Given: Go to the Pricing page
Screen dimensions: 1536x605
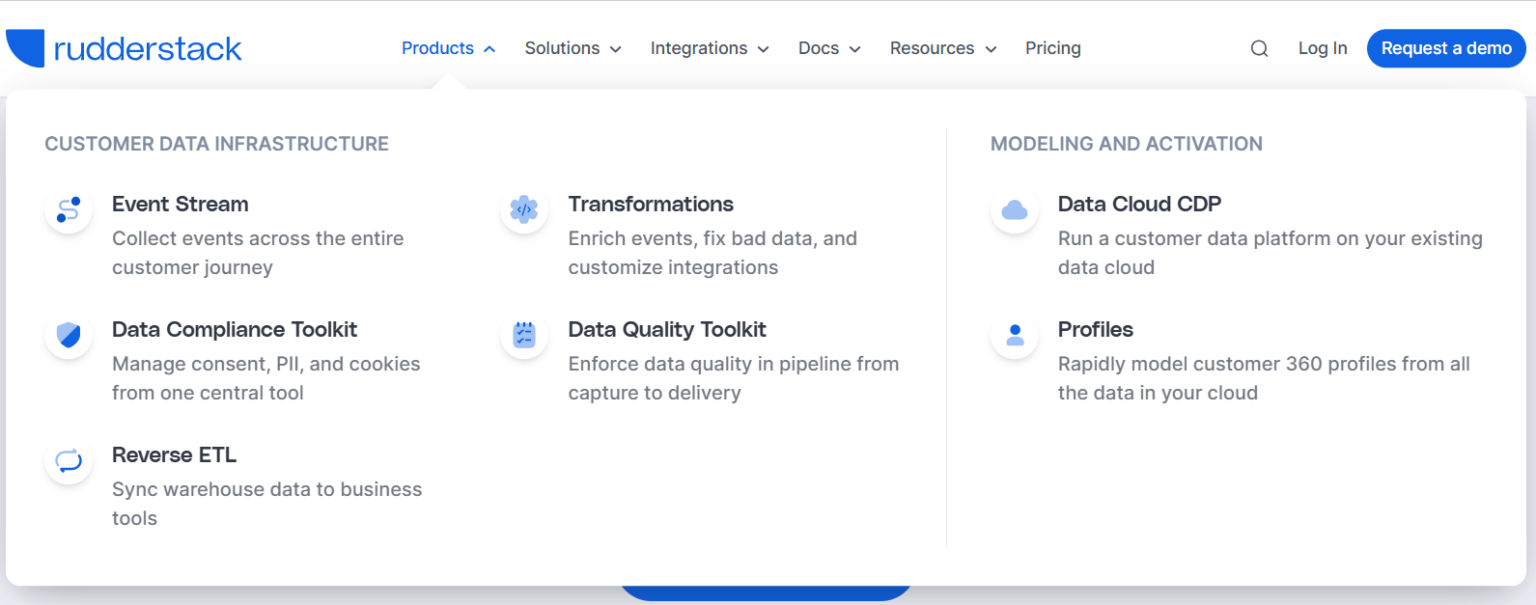Looking at the screenshot, I should pyautogui.click(x=1052, y=48).
